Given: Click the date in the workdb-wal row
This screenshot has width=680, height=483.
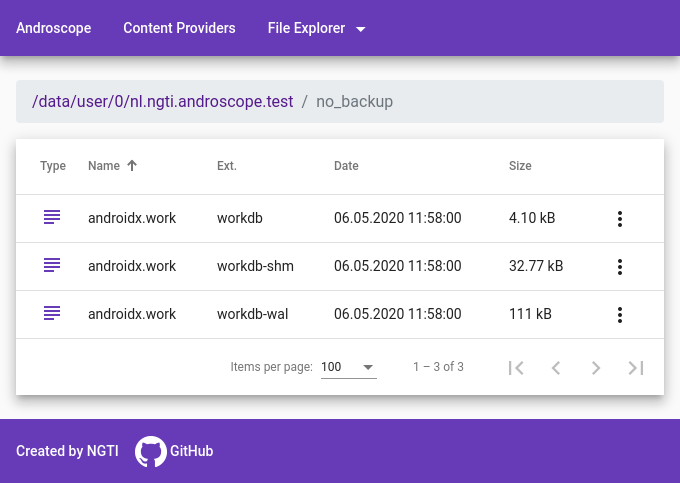Looking at the screenshot, I should [398, 314].
